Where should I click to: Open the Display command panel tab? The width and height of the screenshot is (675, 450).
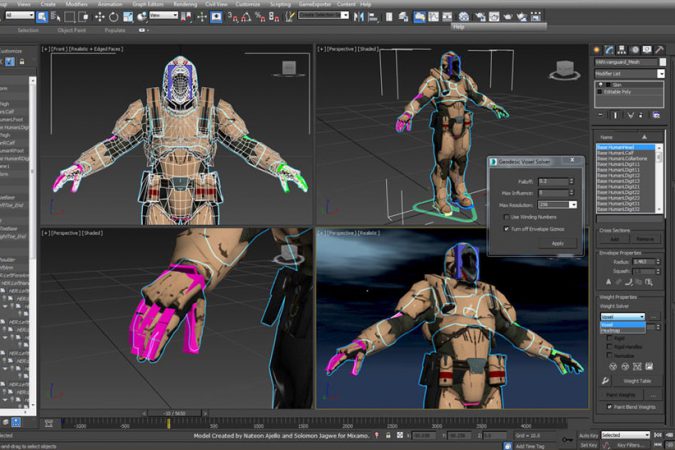pos(647,50)
